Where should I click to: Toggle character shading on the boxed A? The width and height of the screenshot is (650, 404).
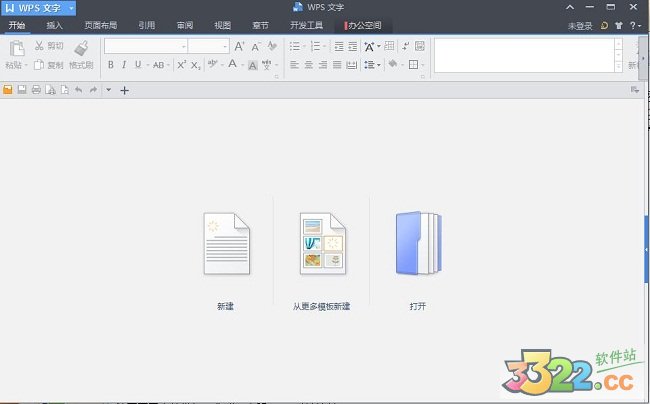pos(253,65)
